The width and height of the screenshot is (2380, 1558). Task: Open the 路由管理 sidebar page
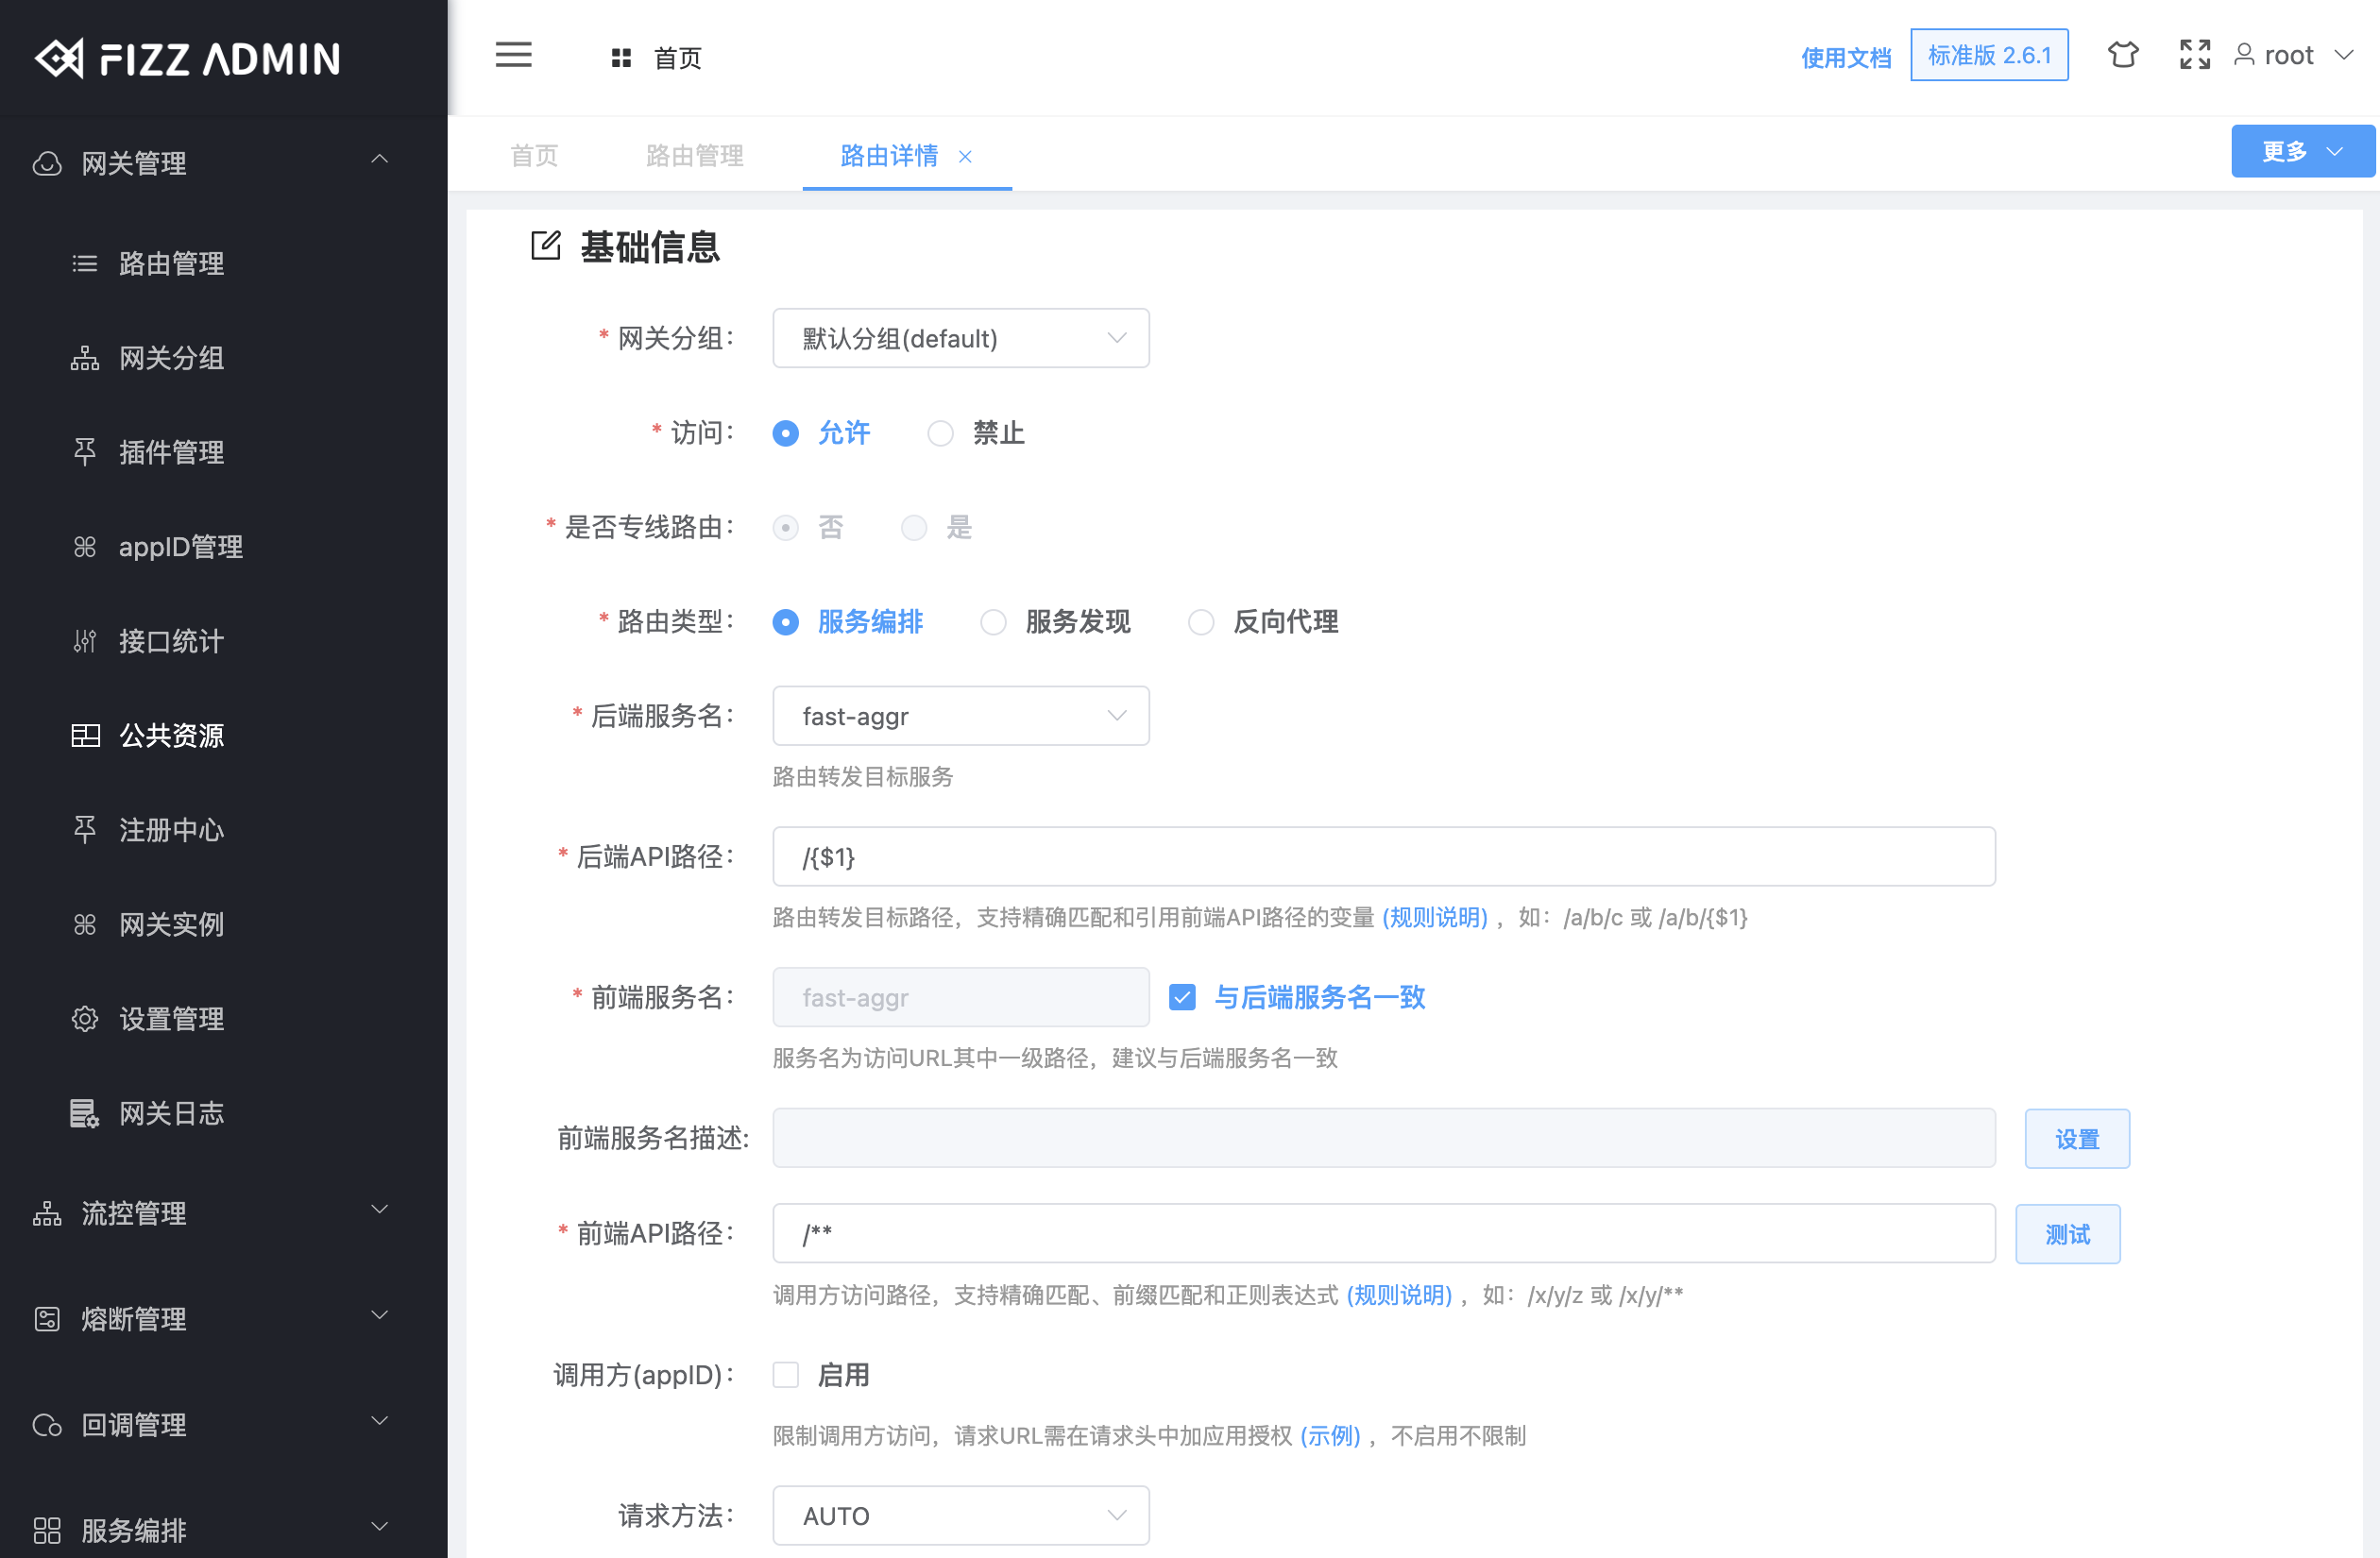click(x=171, y=263)
